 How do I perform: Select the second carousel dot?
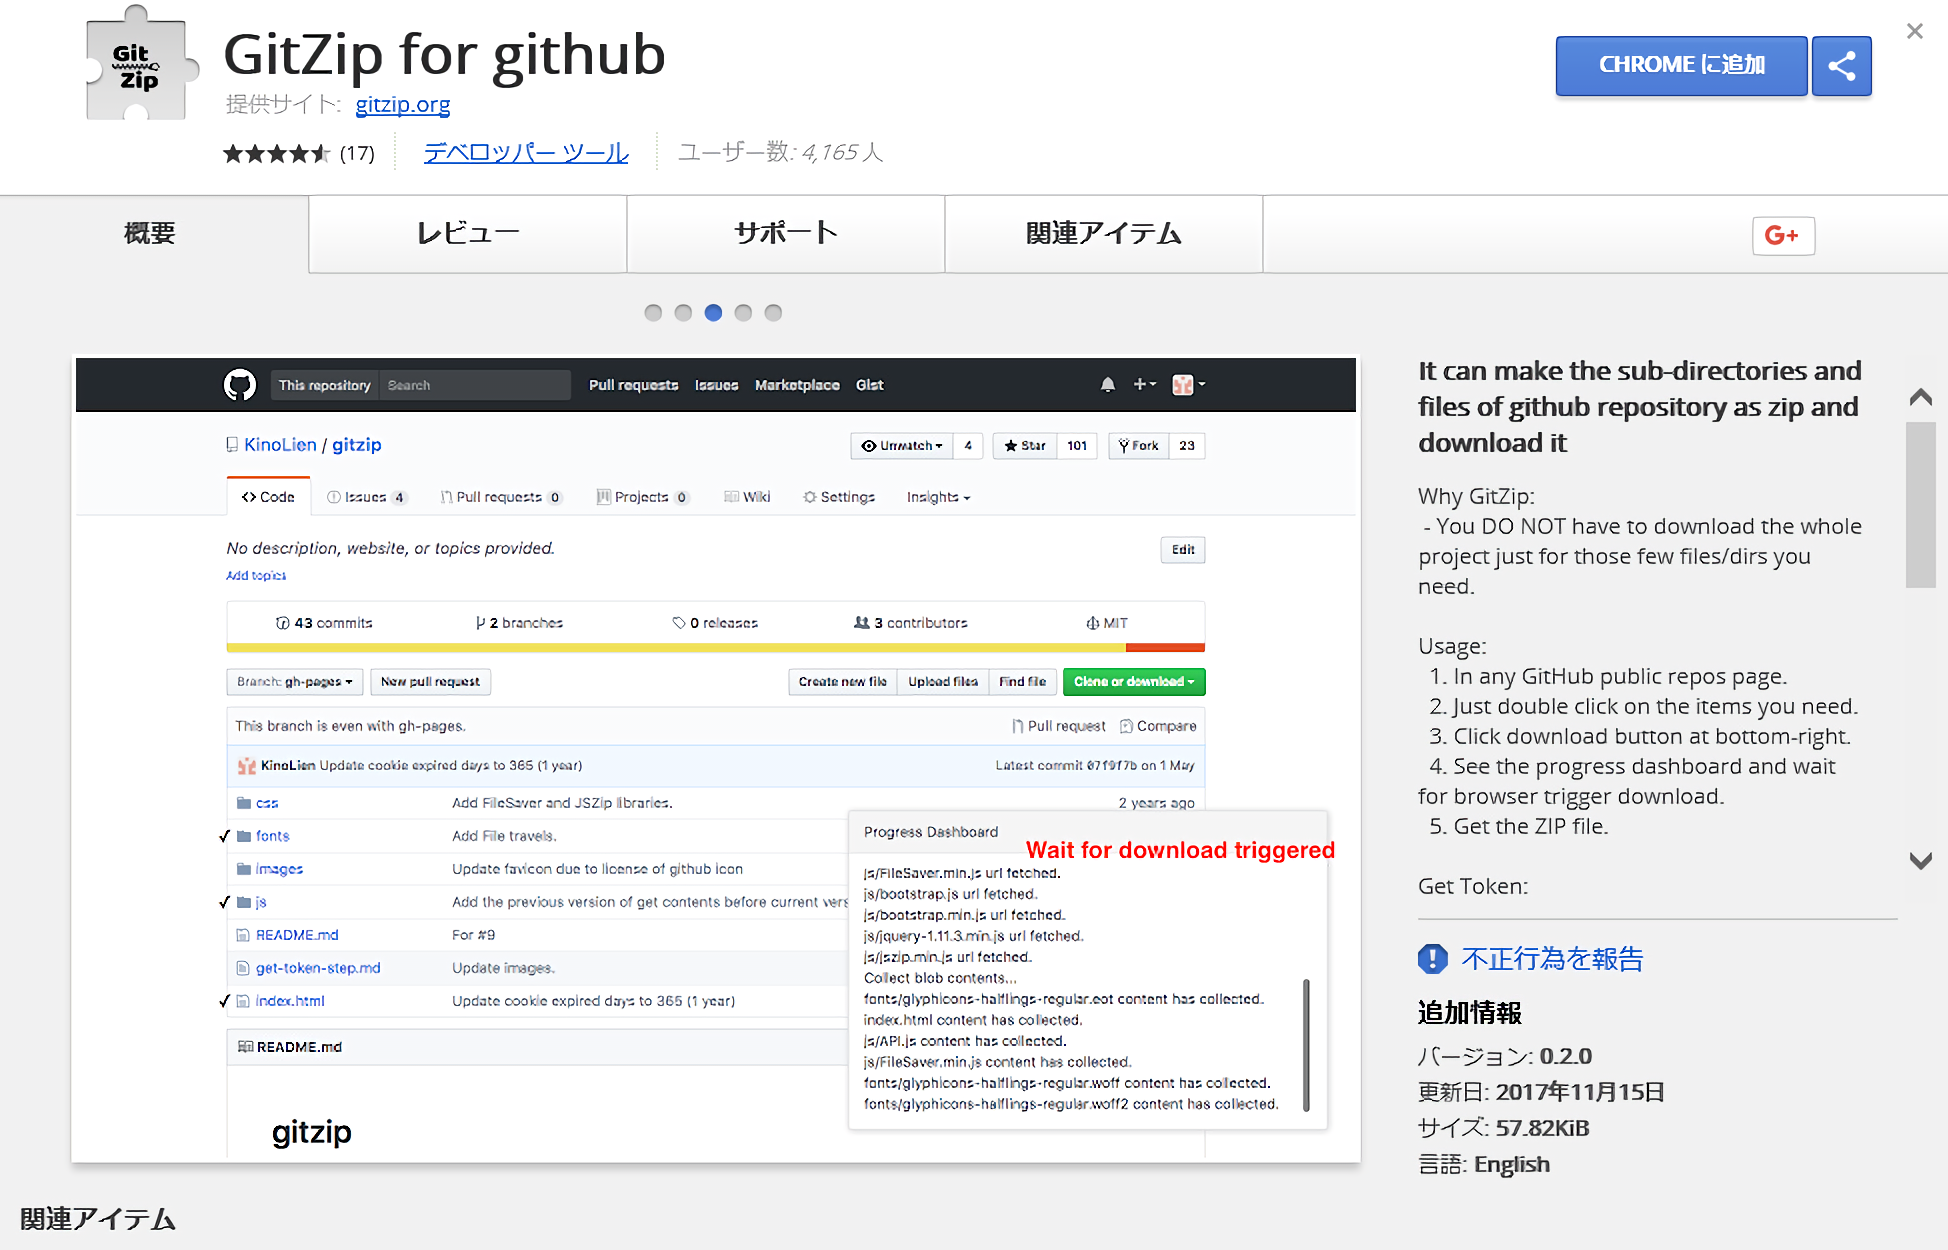(x=683, y=313)
